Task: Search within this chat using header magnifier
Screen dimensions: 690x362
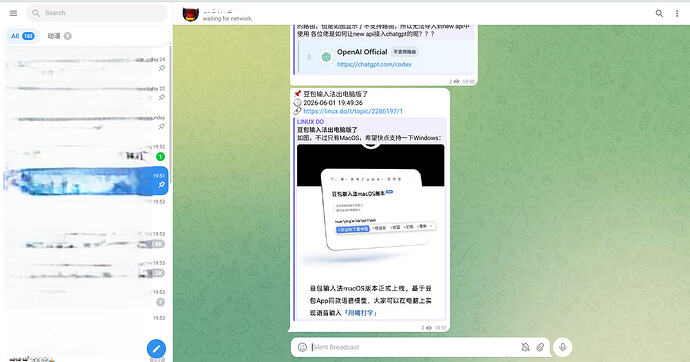Action: (659, 14)
